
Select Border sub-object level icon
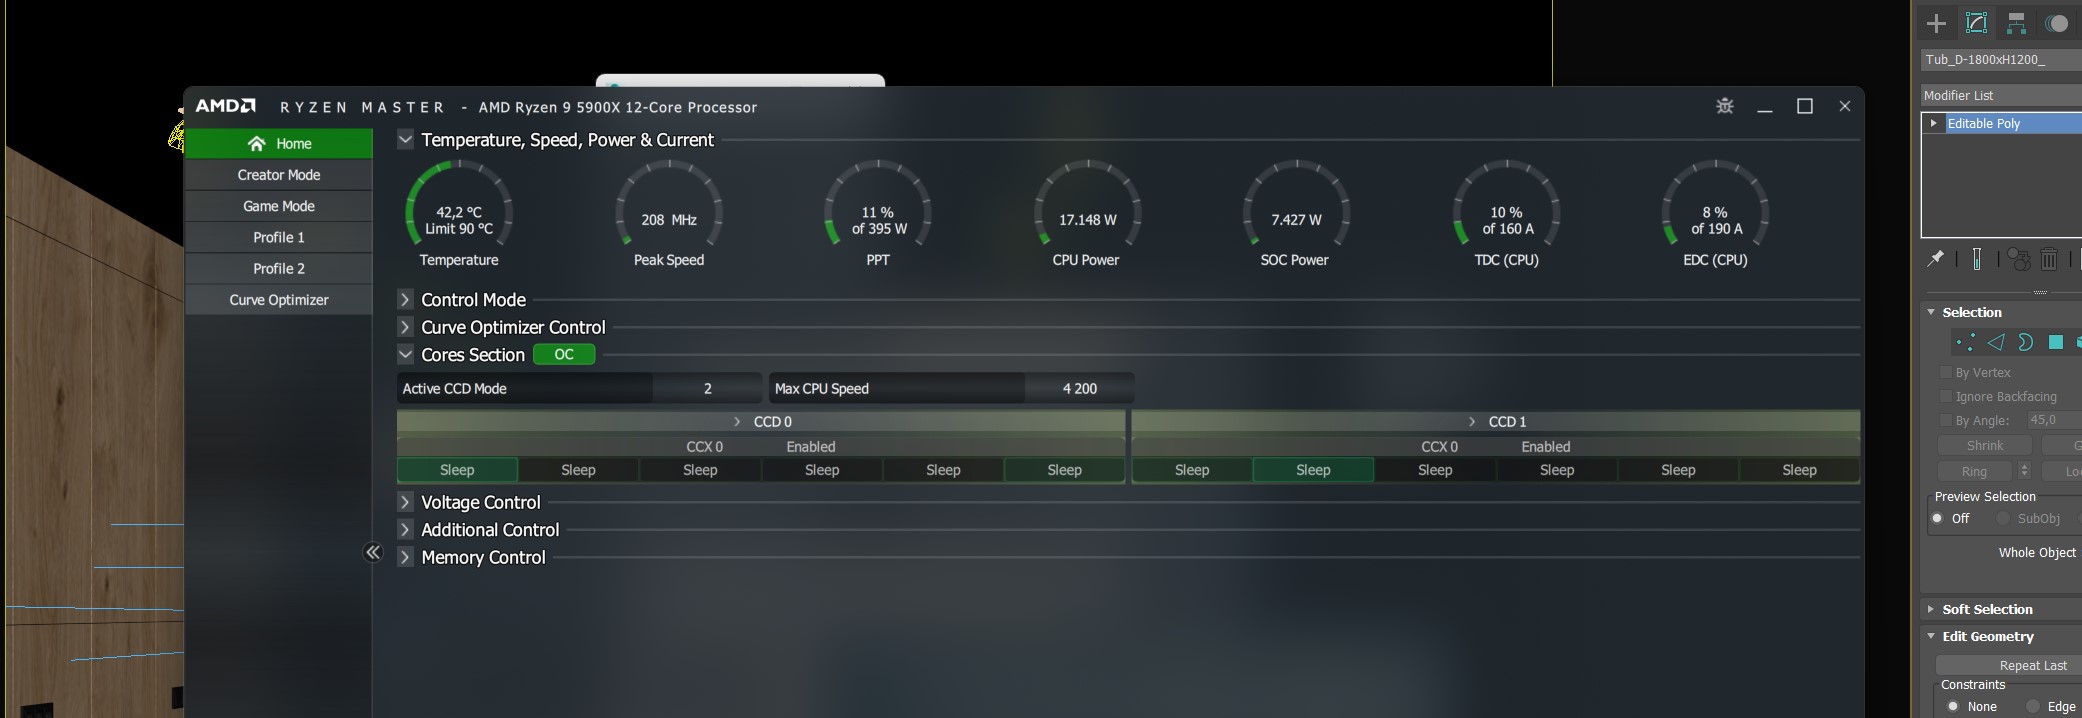2025,343
